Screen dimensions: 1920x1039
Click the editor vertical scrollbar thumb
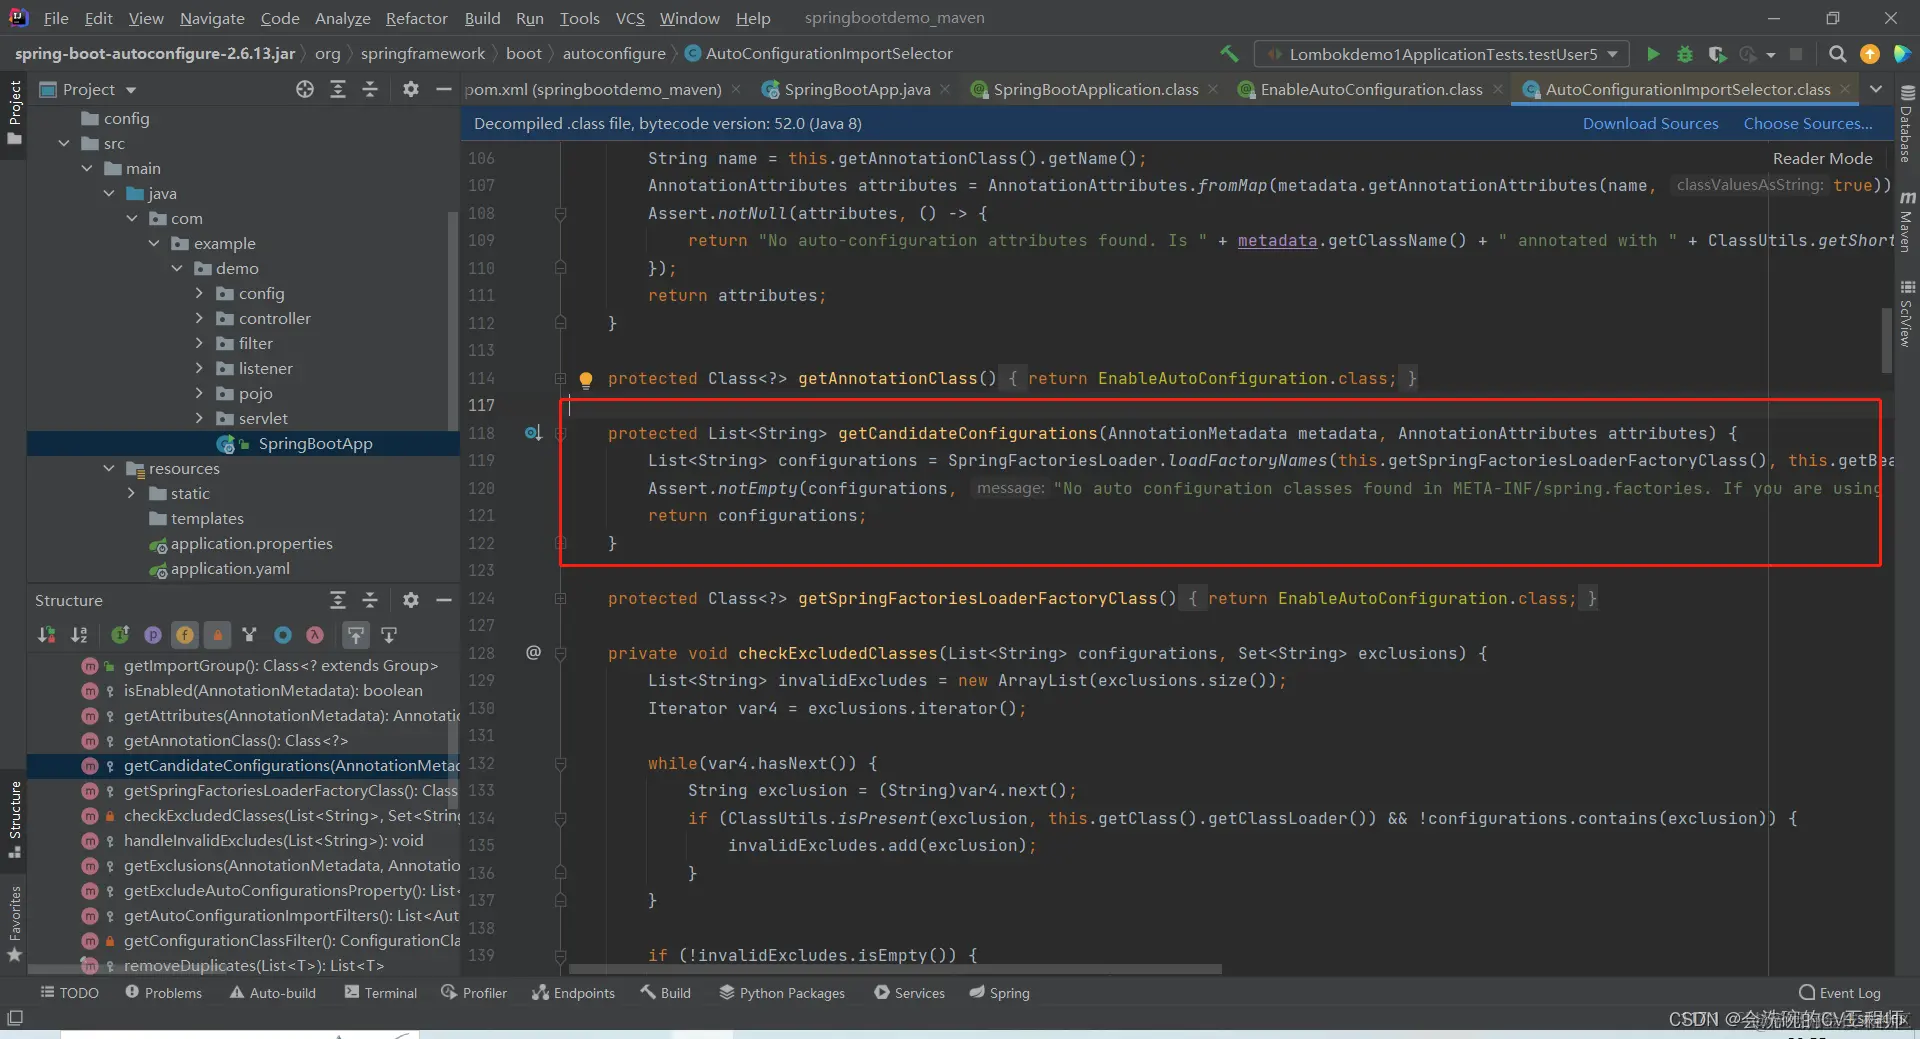(1887, 340)
